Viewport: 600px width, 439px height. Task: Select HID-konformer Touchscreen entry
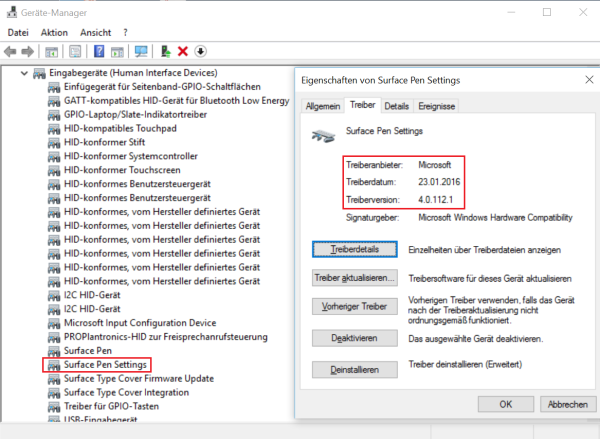(122, 170)
